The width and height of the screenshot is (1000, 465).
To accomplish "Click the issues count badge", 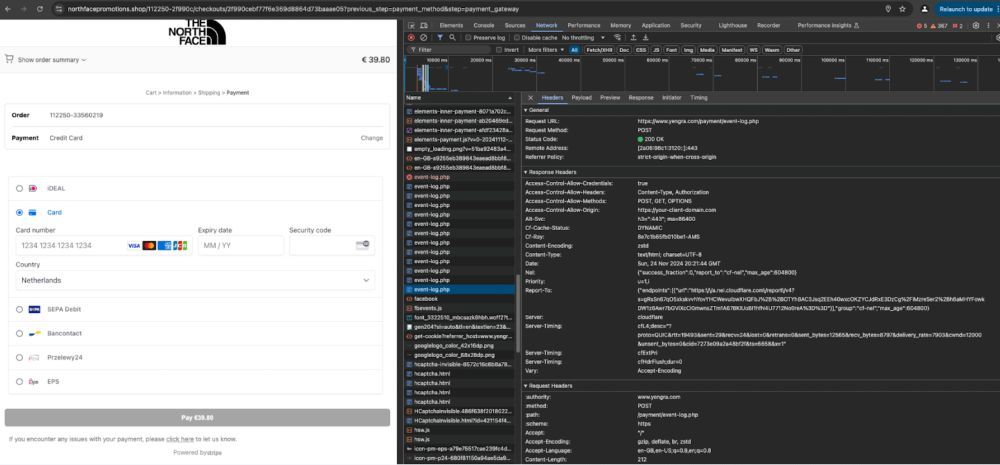I will tap(957, 26).
